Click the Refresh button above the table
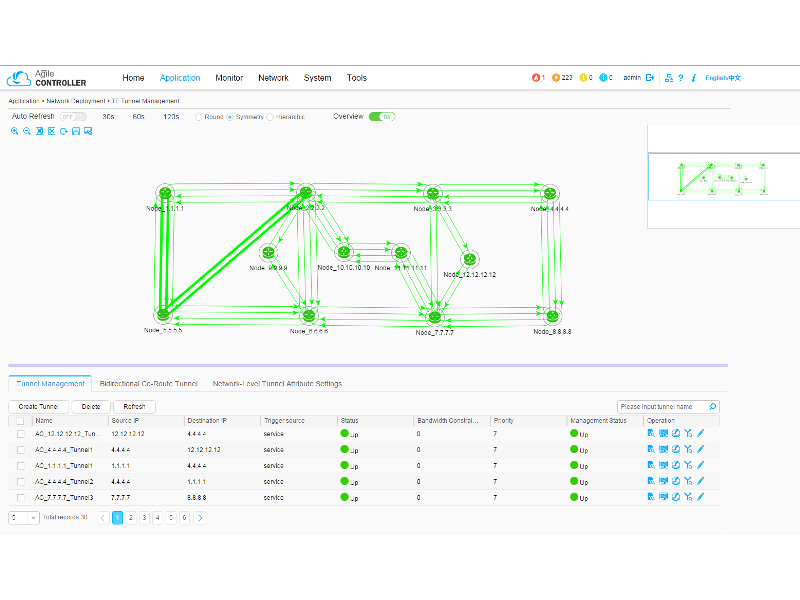 pos(134,407)
